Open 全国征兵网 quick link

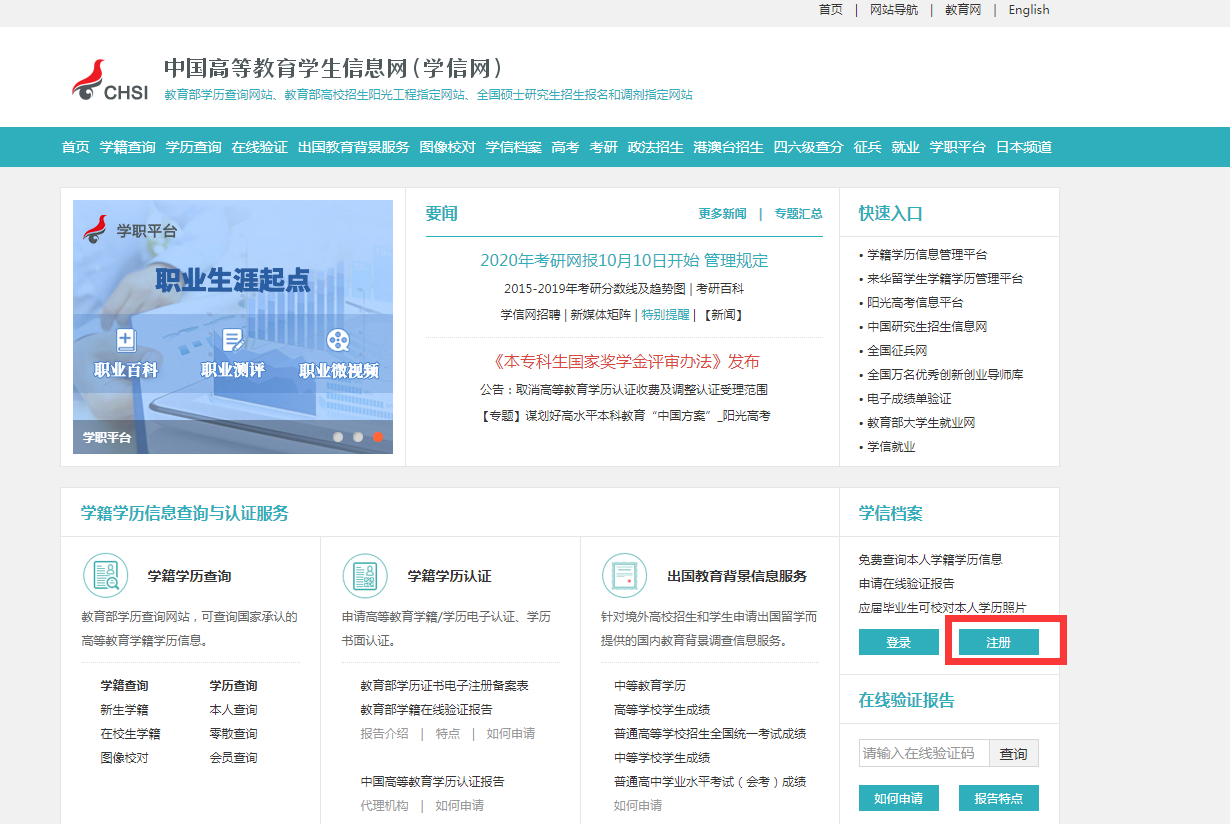pos(897,351)
